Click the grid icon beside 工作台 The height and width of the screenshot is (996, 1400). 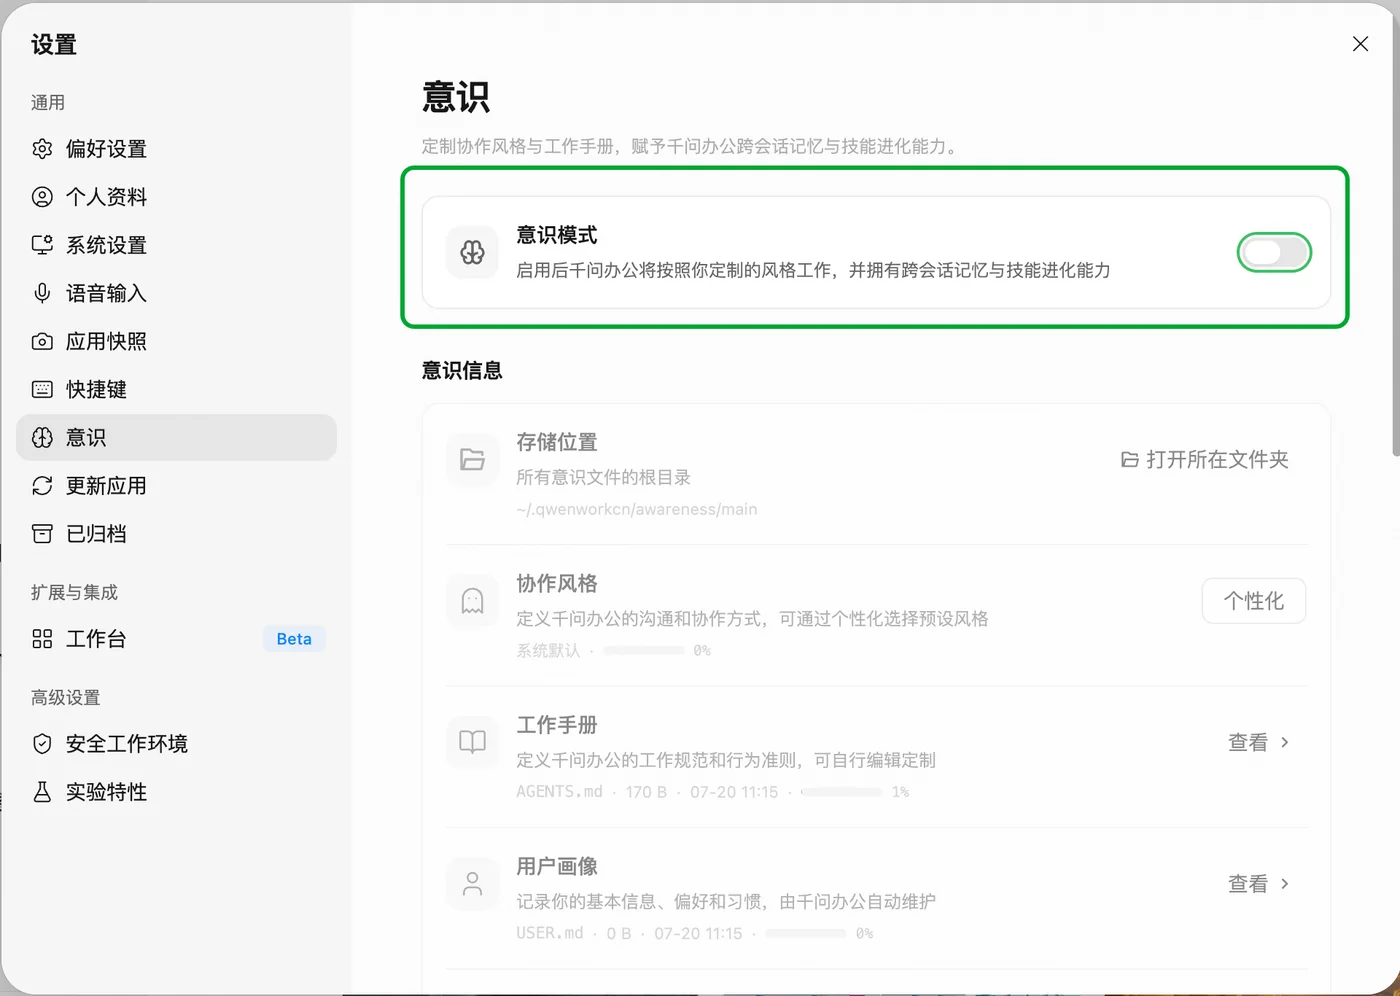tap(42, 639)
